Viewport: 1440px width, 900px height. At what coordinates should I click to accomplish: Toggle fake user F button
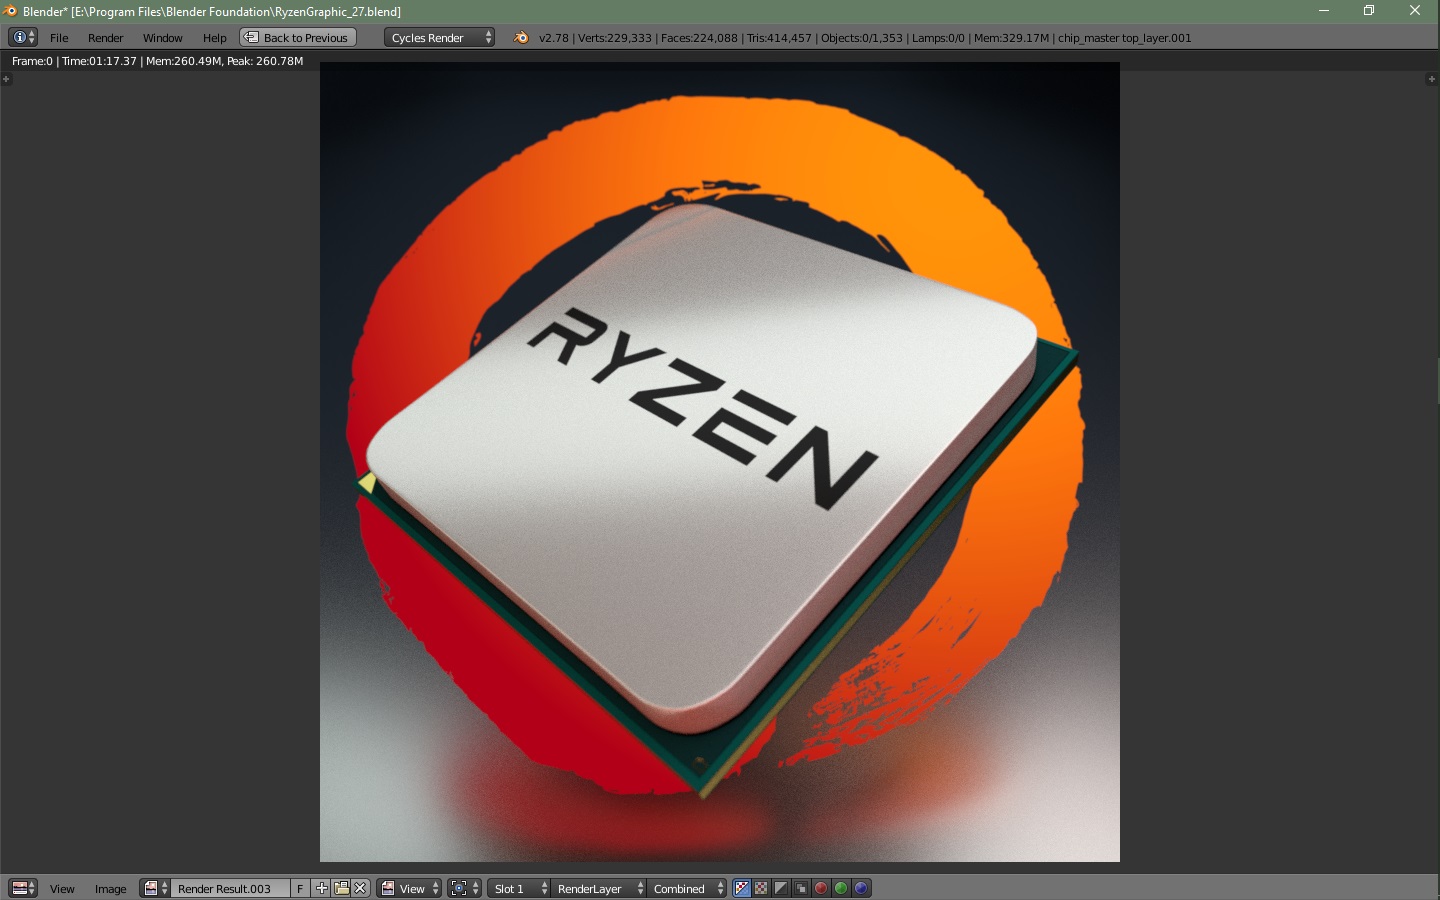300,888
